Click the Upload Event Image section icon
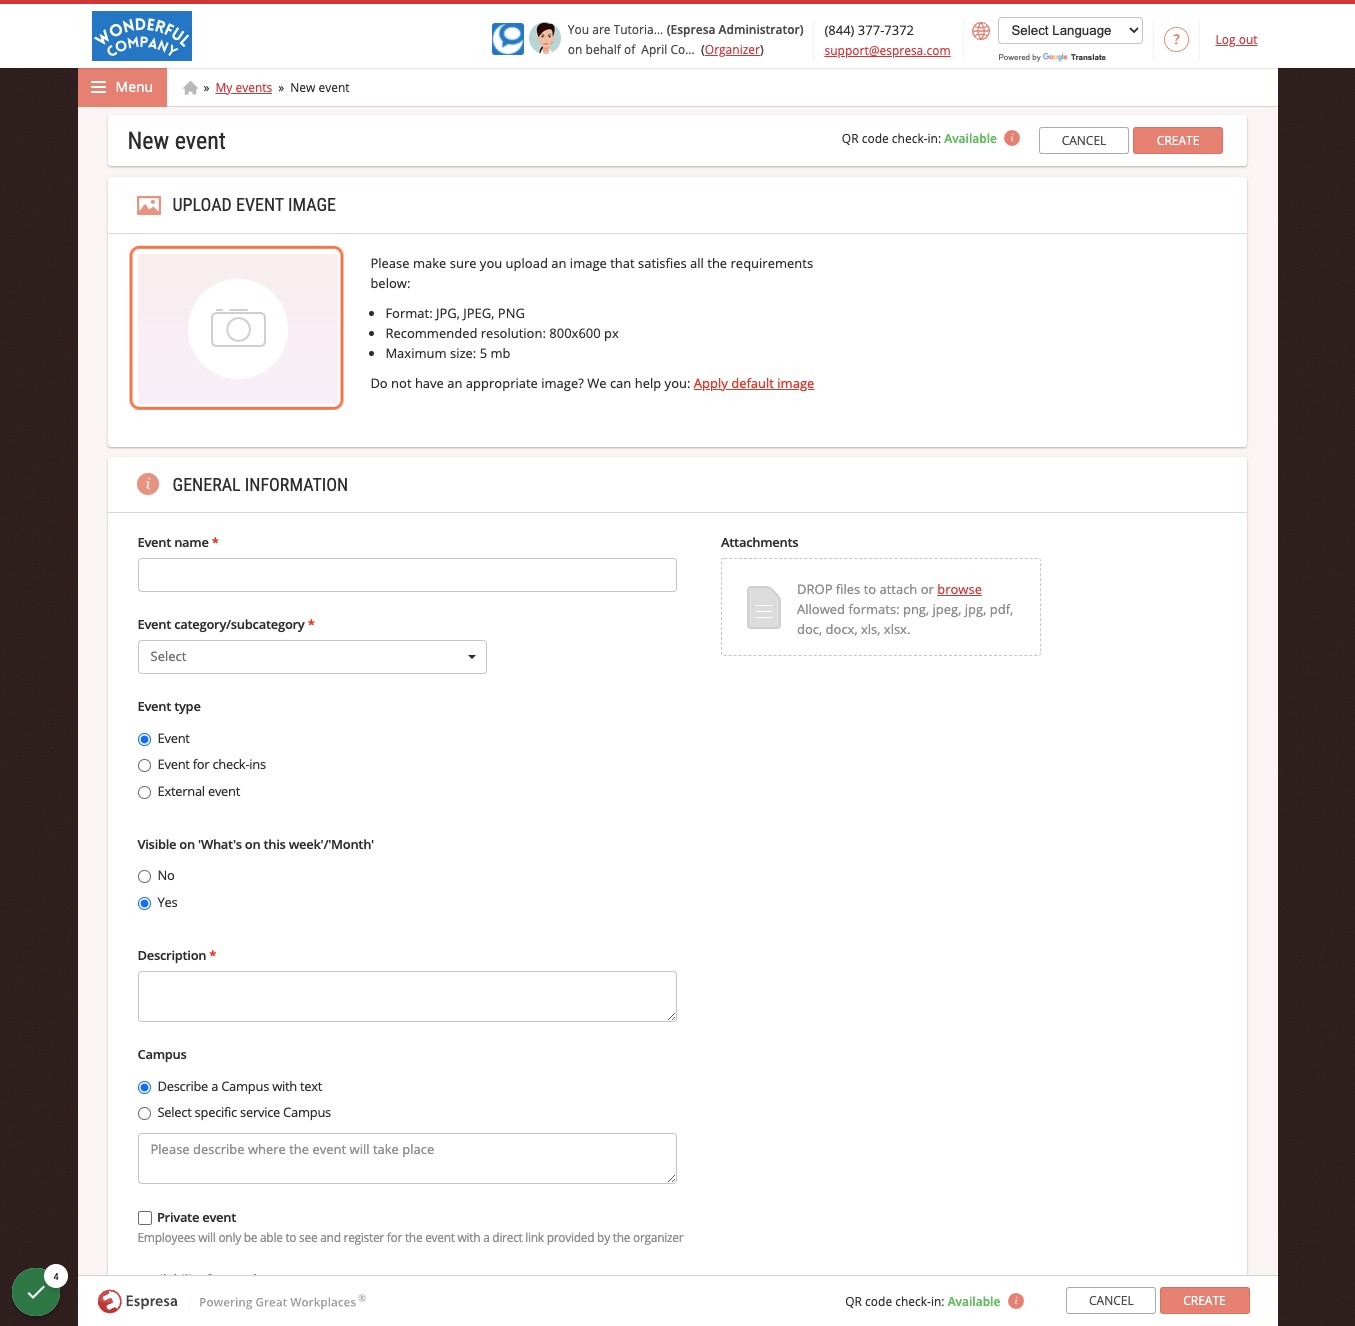 coord(149,205)
